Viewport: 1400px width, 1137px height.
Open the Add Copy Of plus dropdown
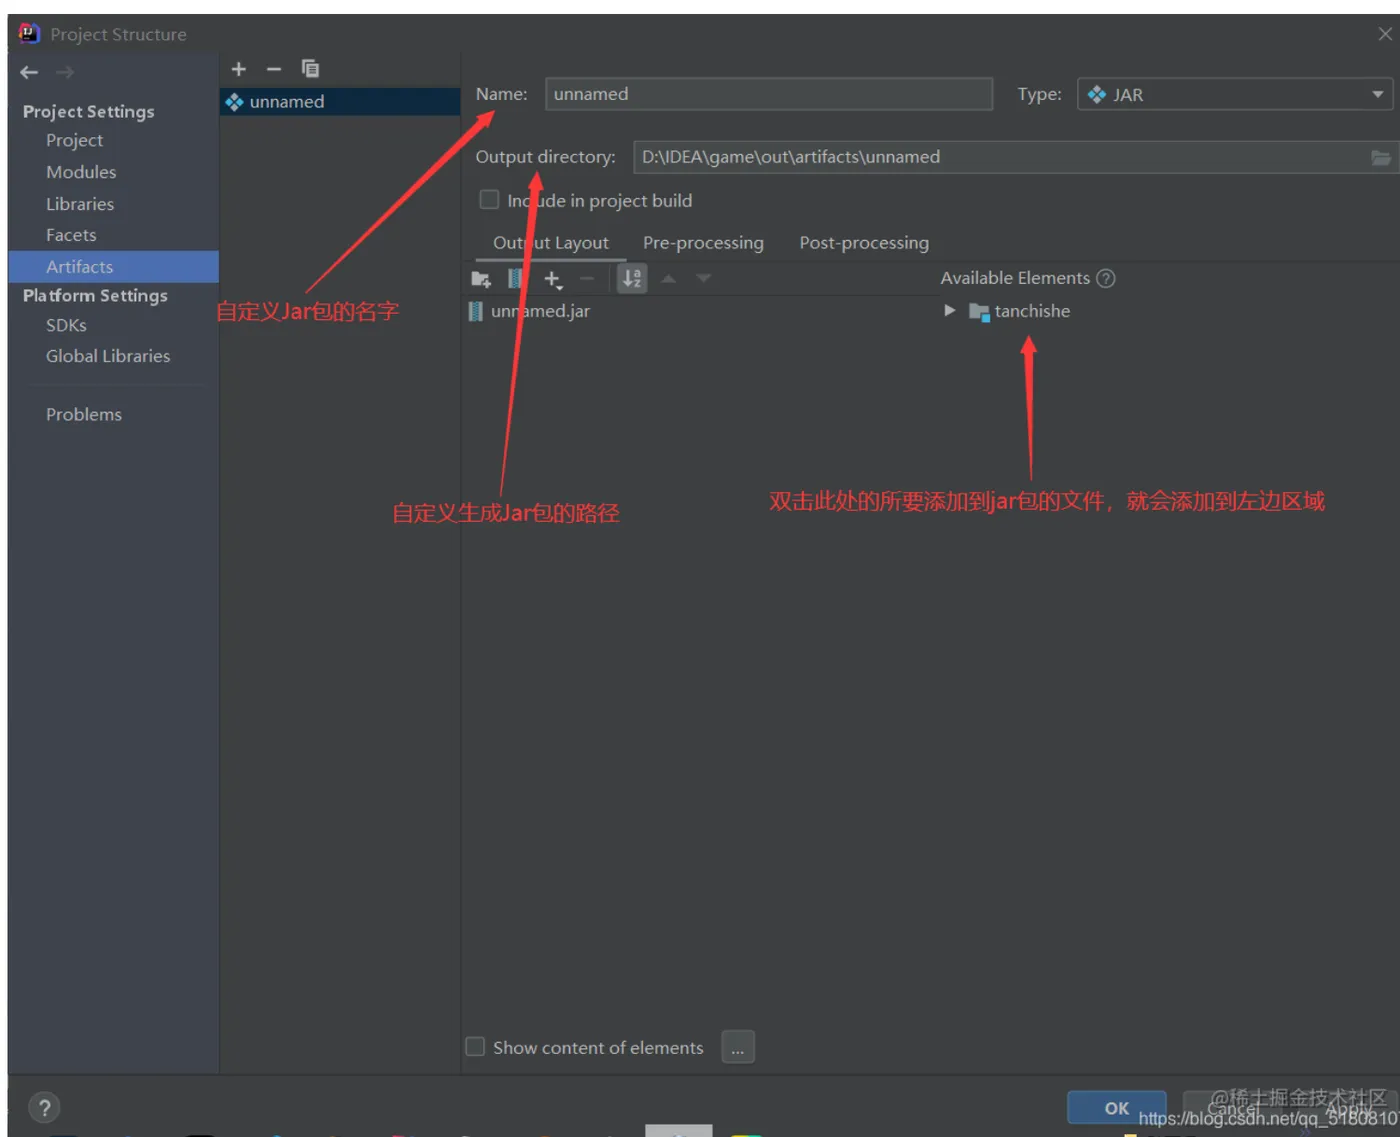pyautogui.click(x=552, y=279)
